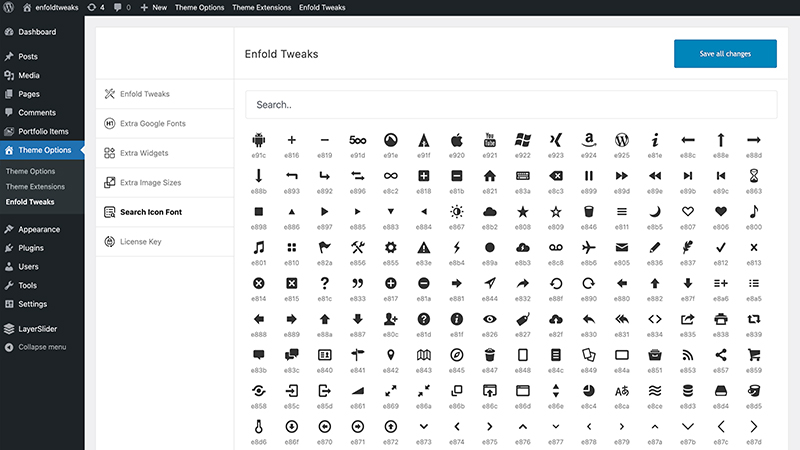Select the home icon e821
Screen dimensions: 800x450
[x=490, y=176]
